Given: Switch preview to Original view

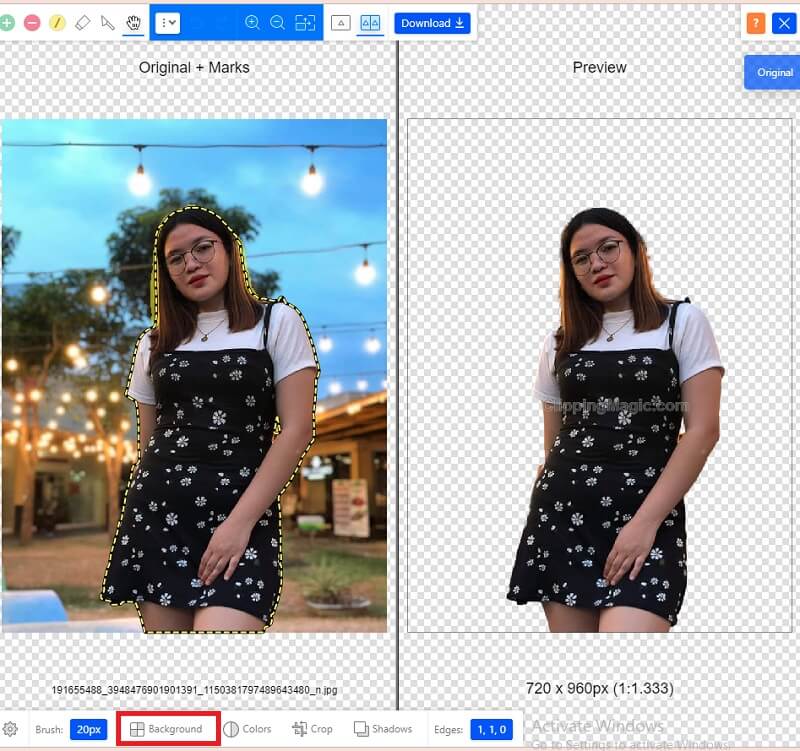Looking at the screenshot, I should pos(772,72).
